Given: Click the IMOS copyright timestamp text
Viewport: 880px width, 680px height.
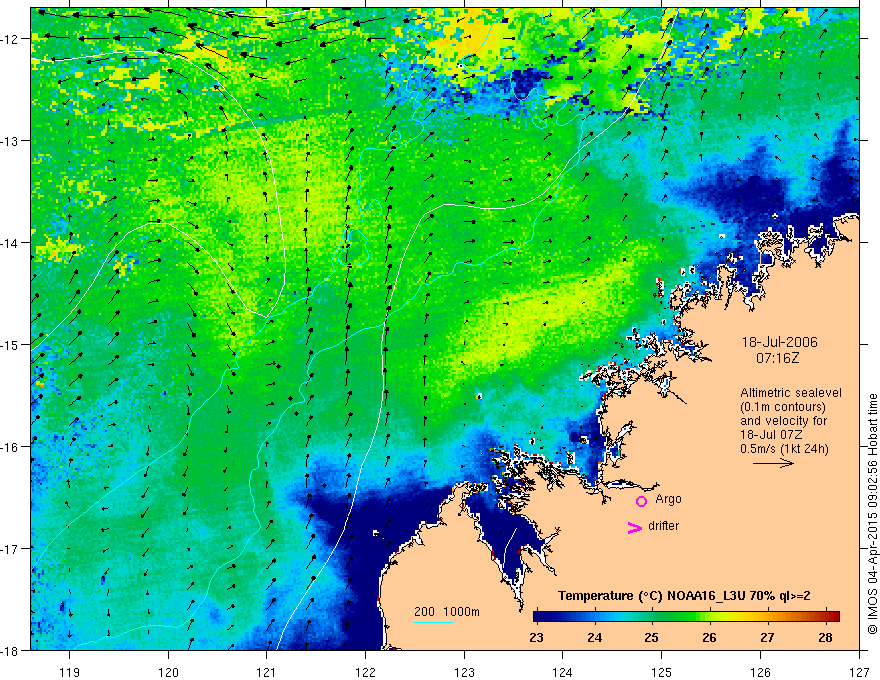Looking at the screenshot, I should (x=872, y=514).
